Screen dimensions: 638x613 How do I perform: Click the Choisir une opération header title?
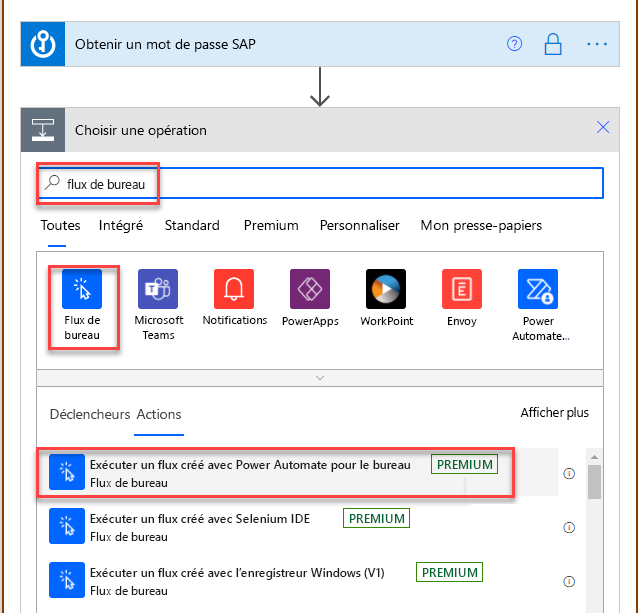pos(141,130)
